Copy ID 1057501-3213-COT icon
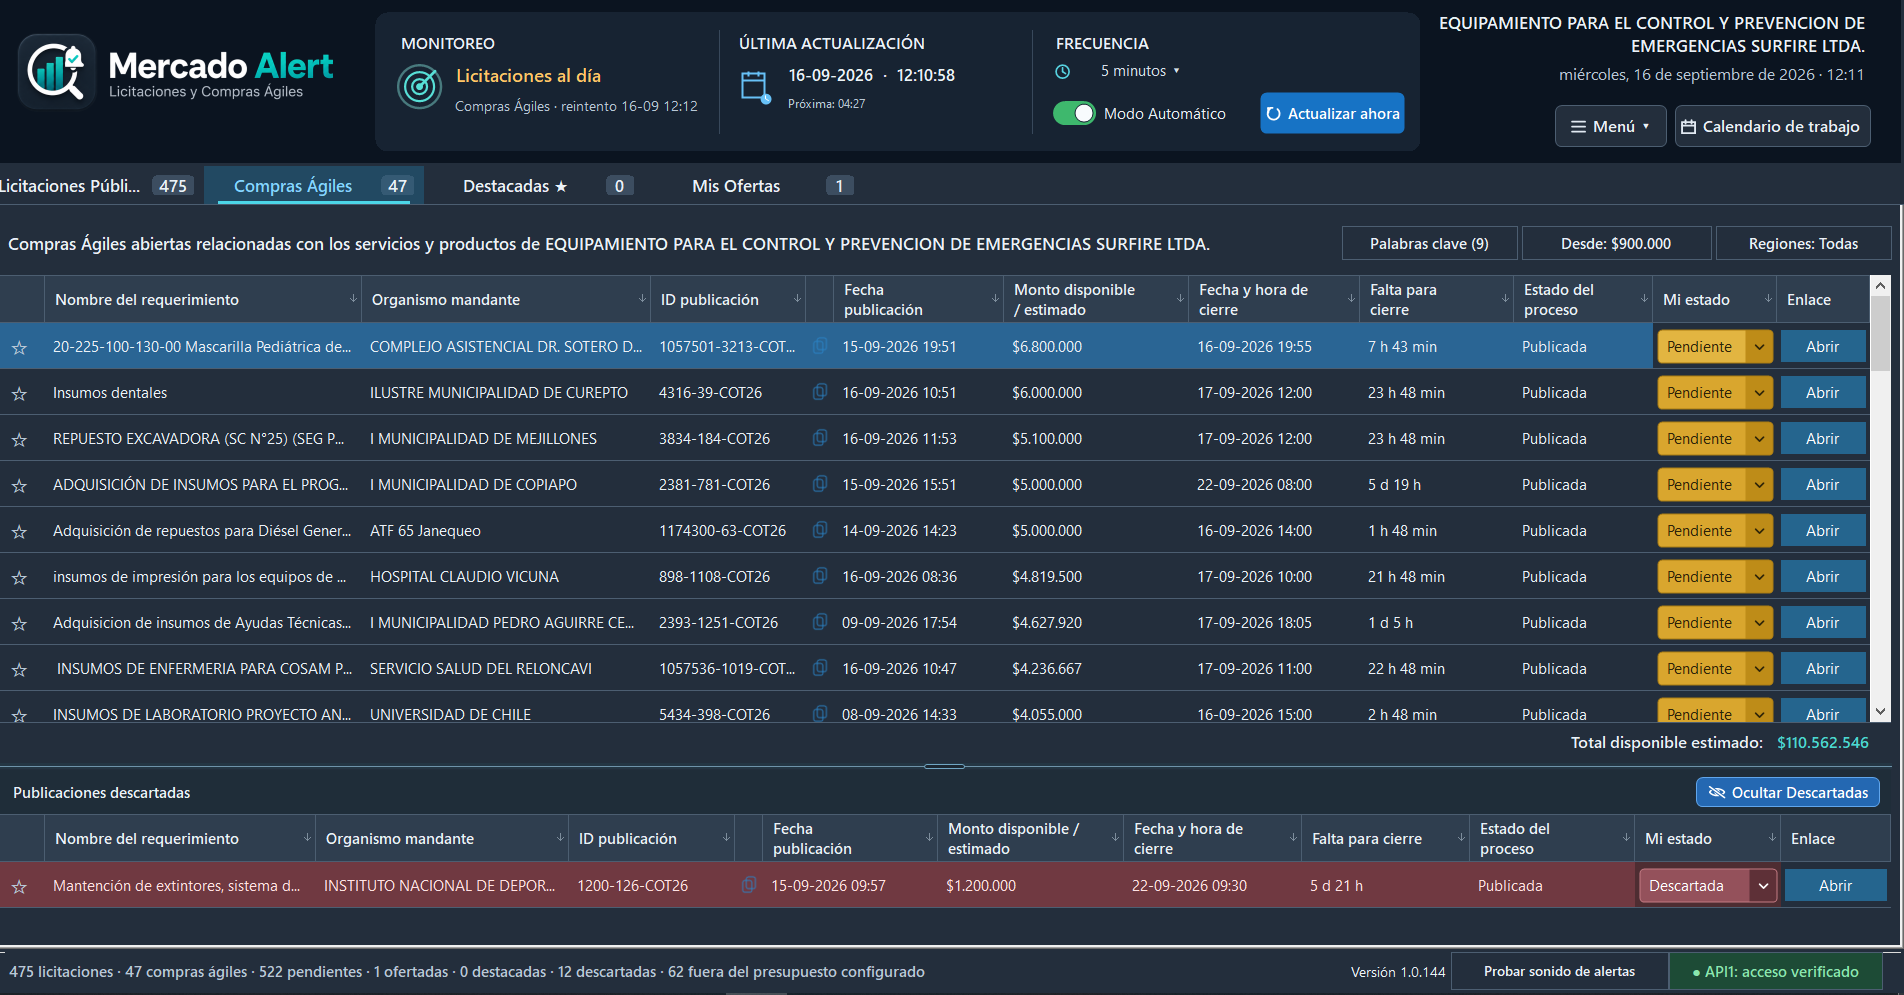This screenshot has height=995, width=1904. click(x=820, y=346)
